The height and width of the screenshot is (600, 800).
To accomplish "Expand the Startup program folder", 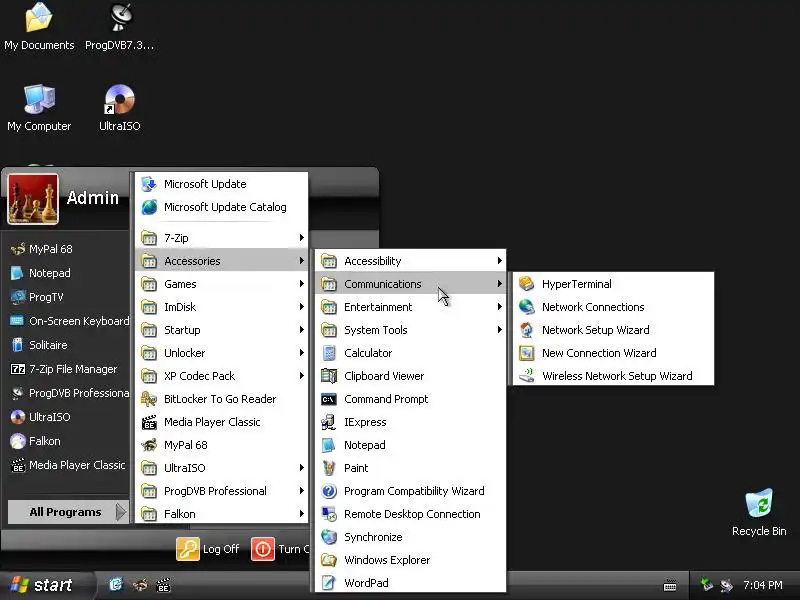I will [222, 330].
